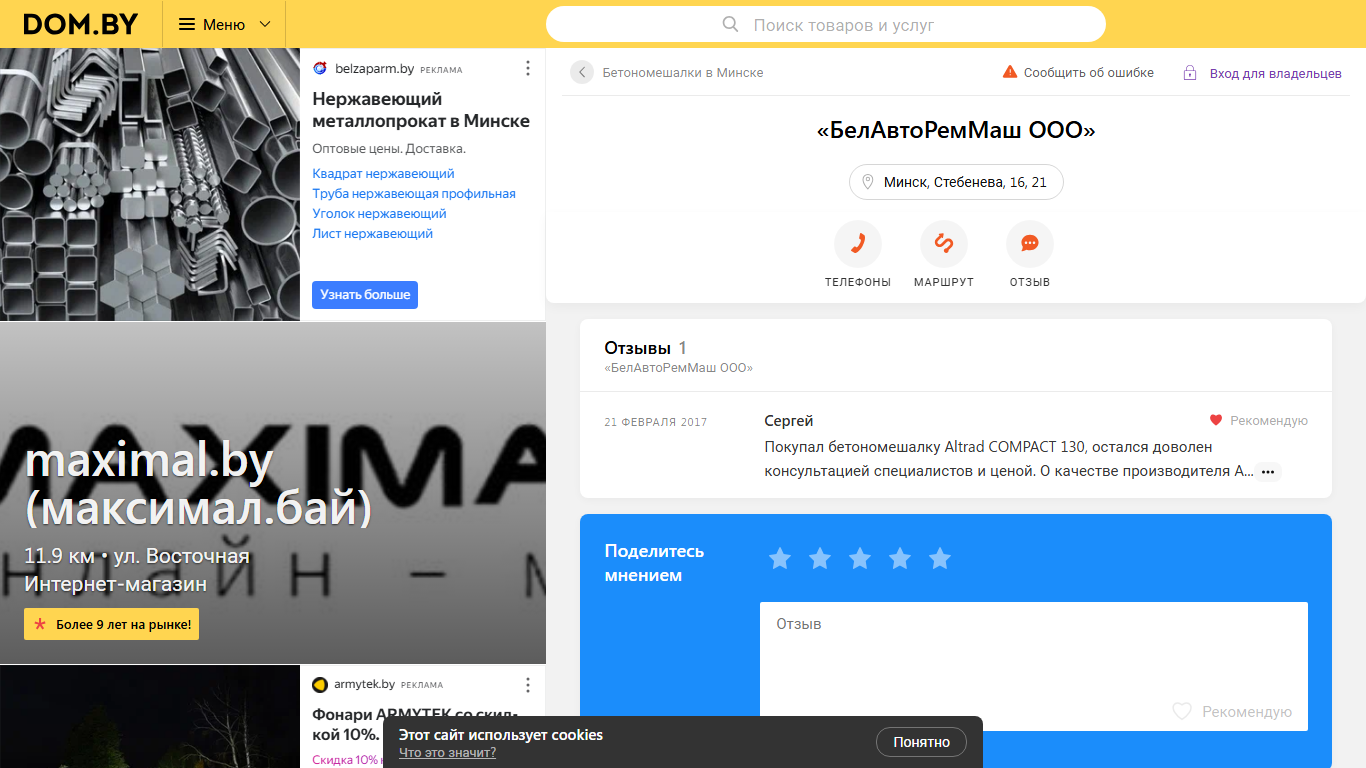
Task: Open Вход для владельцев link
Action: [1276, 73]
